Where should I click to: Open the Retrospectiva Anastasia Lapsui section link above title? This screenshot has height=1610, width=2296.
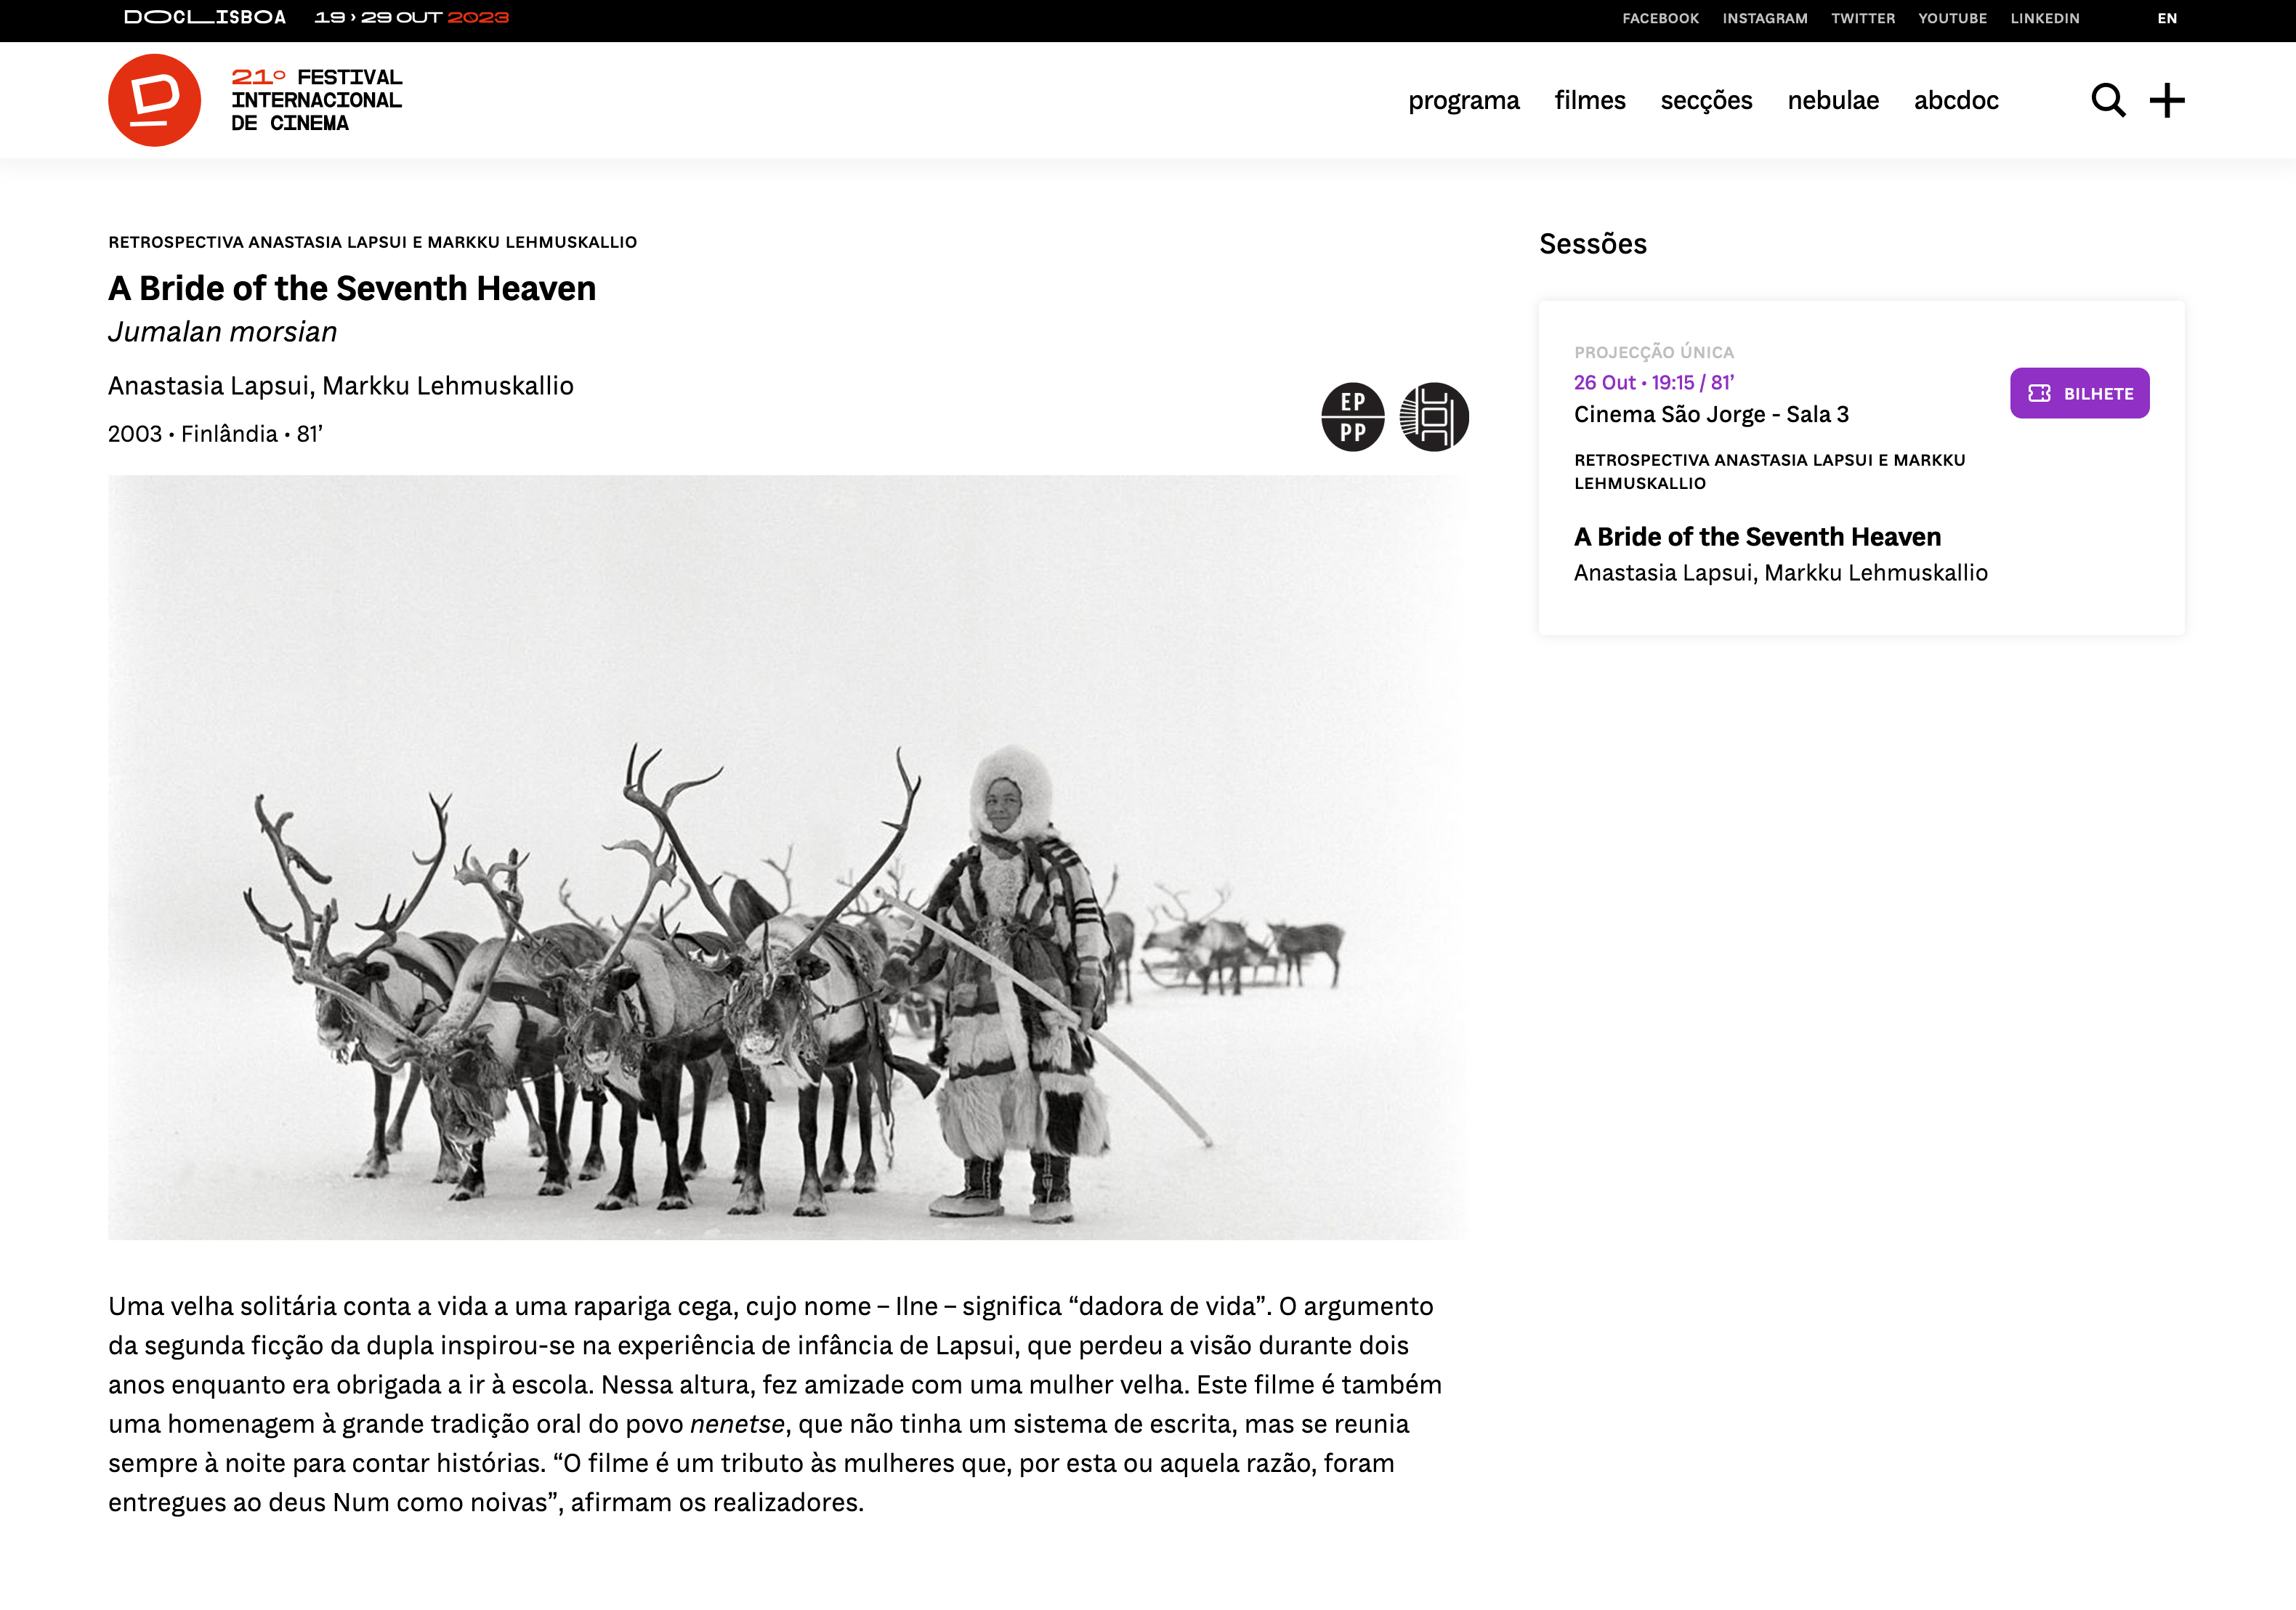click(372, 242)
